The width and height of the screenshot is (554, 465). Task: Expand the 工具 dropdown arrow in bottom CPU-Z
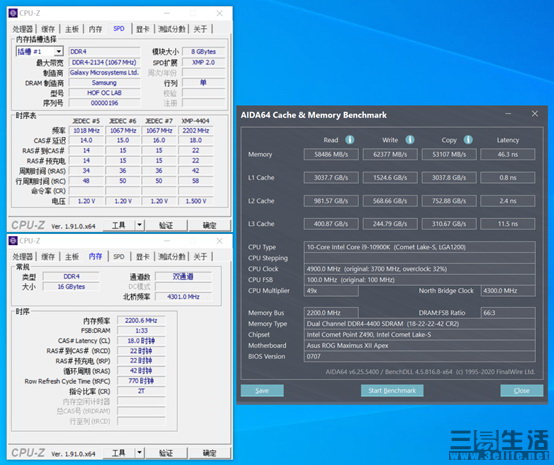tap(140, 452)
